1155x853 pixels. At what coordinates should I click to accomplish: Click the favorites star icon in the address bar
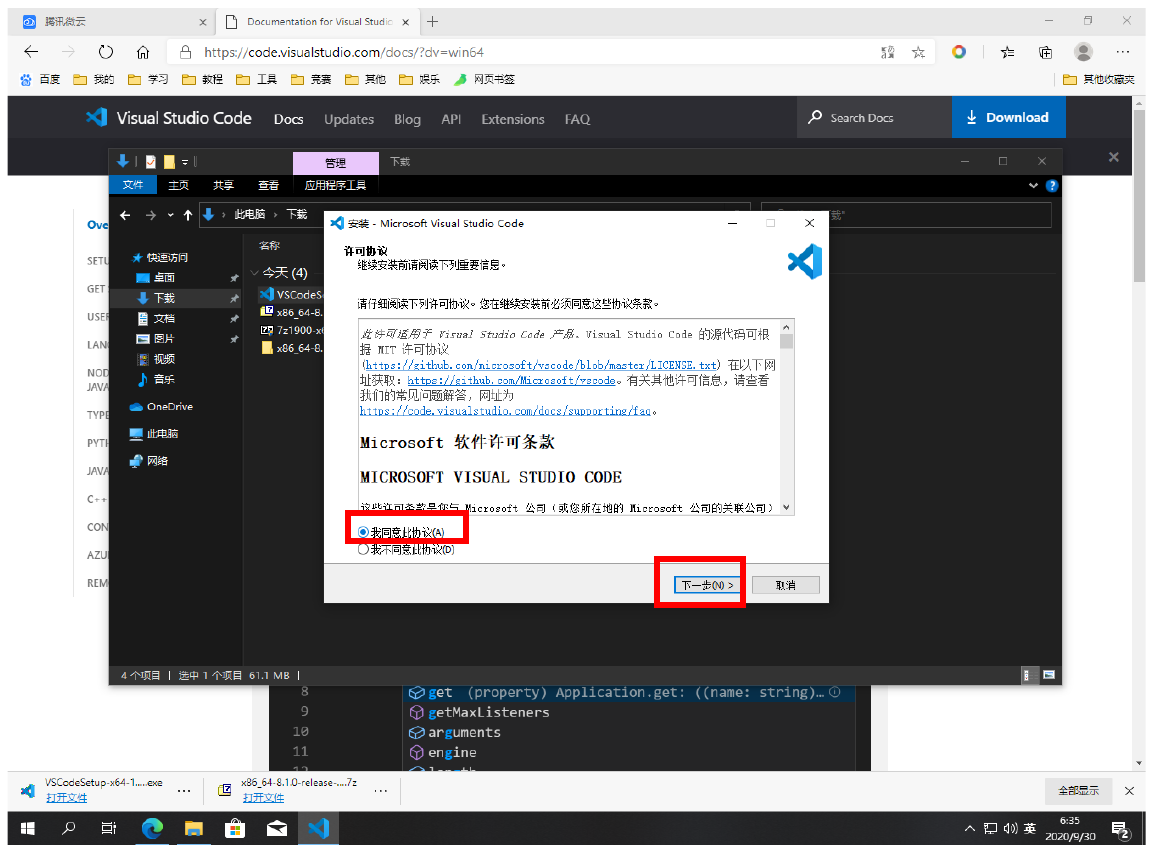point(917,52)
